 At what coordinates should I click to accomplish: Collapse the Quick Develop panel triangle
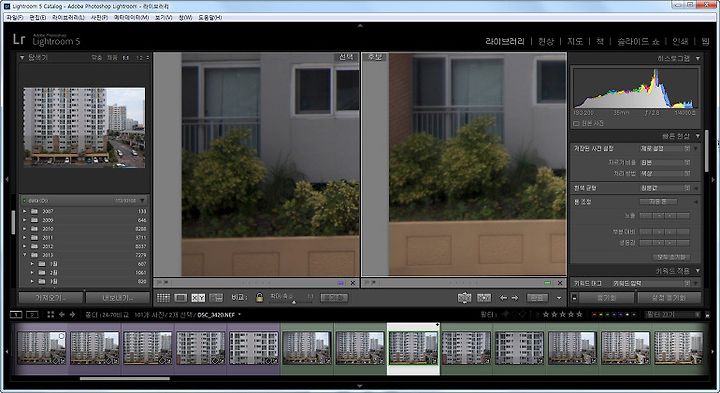[x=698, y=136]
